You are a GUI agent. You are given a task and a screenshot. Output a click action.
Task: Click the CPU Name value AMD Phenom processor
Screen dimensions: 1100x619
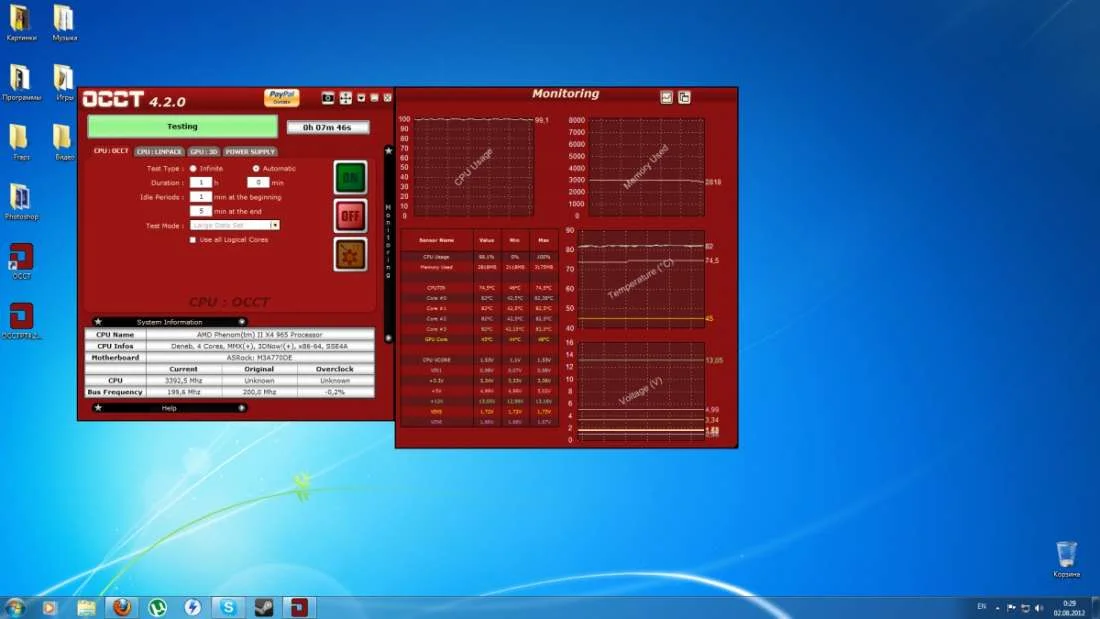tap(260, 335)
